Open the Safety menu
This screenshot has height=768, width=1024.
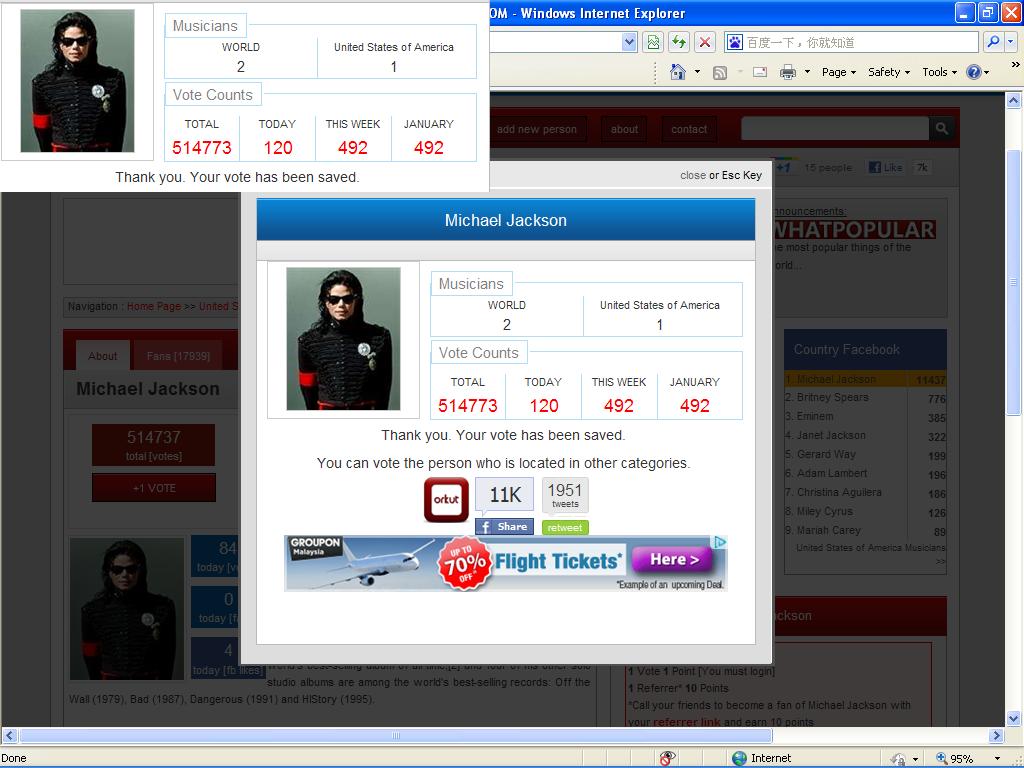point(888,72)
